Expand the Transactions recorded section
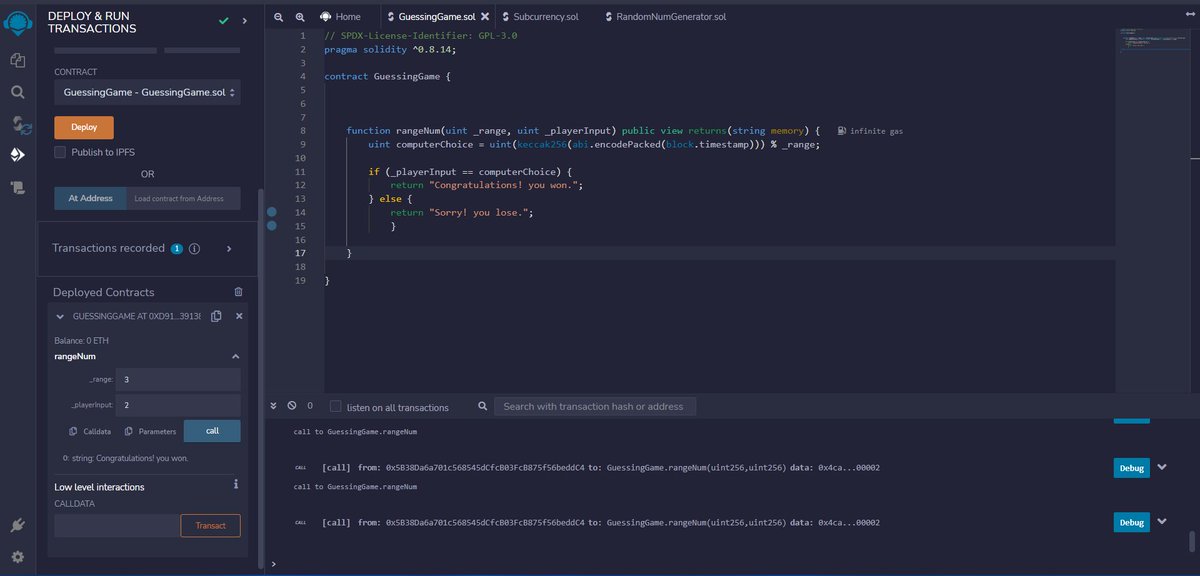The width and height of the screenshot is (1200, 576). 229,248
